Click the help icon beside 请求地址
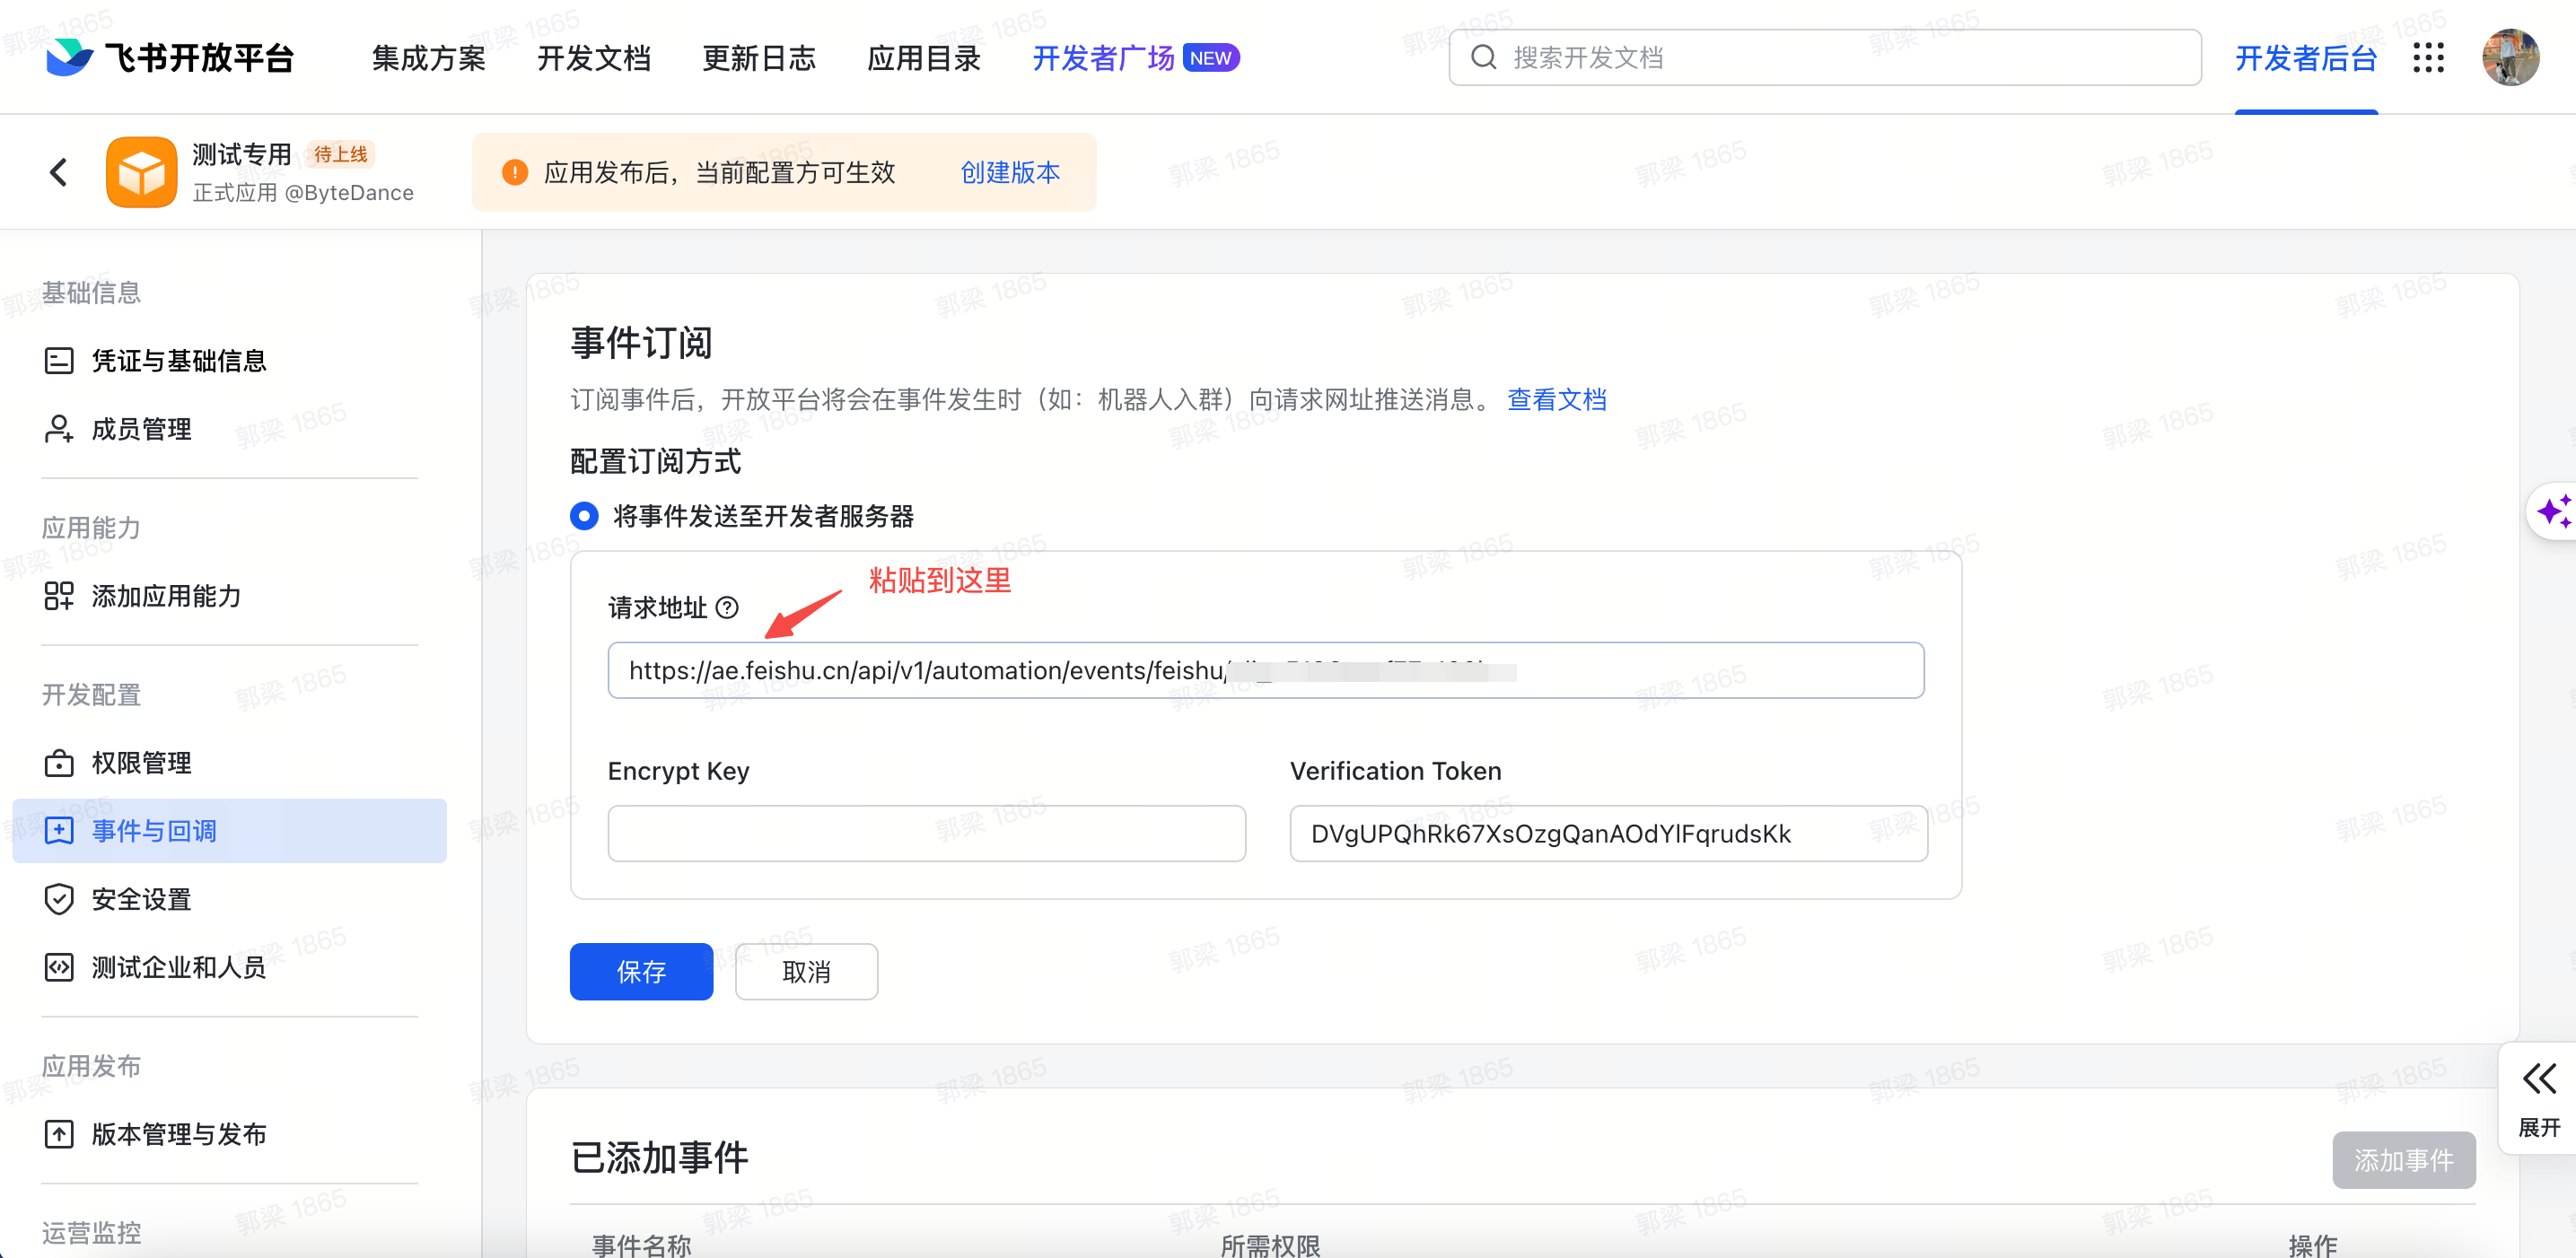Screen dimensions: 2576x1258 pos(727,607)
